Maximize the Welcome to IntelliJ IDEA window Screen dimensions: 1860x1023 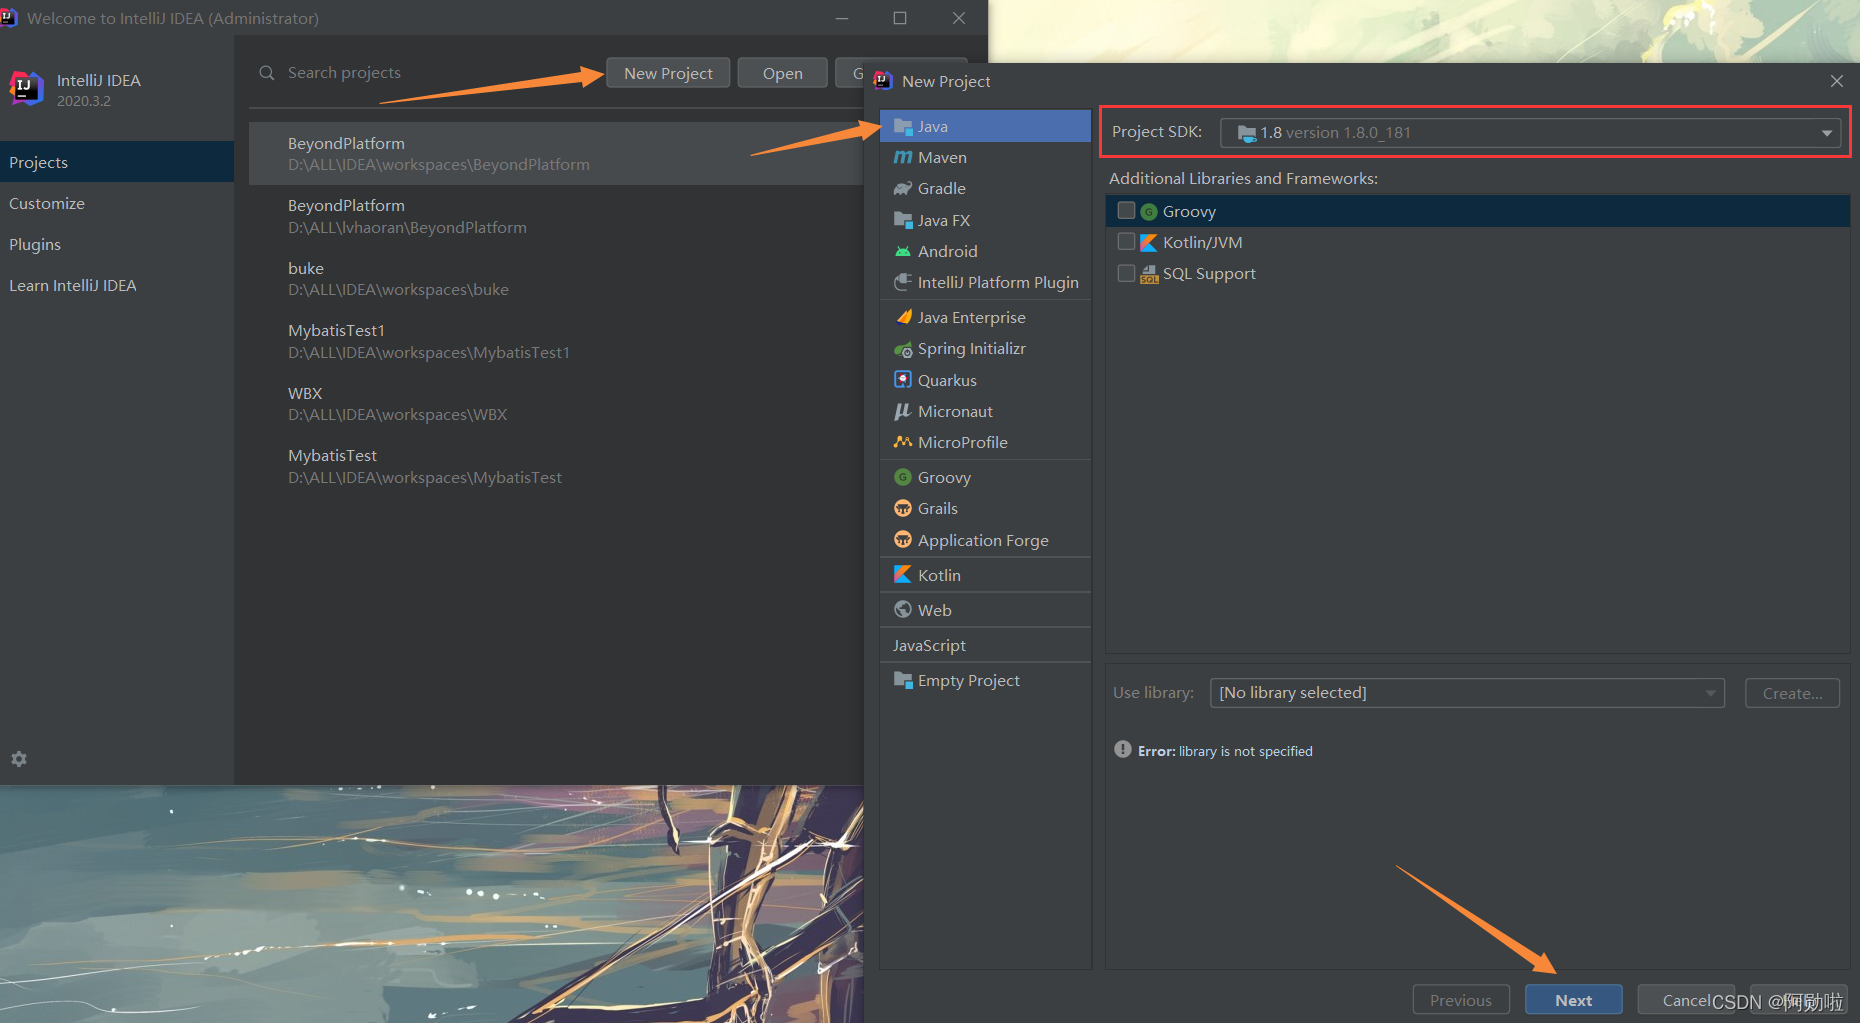tap(900, 18)
